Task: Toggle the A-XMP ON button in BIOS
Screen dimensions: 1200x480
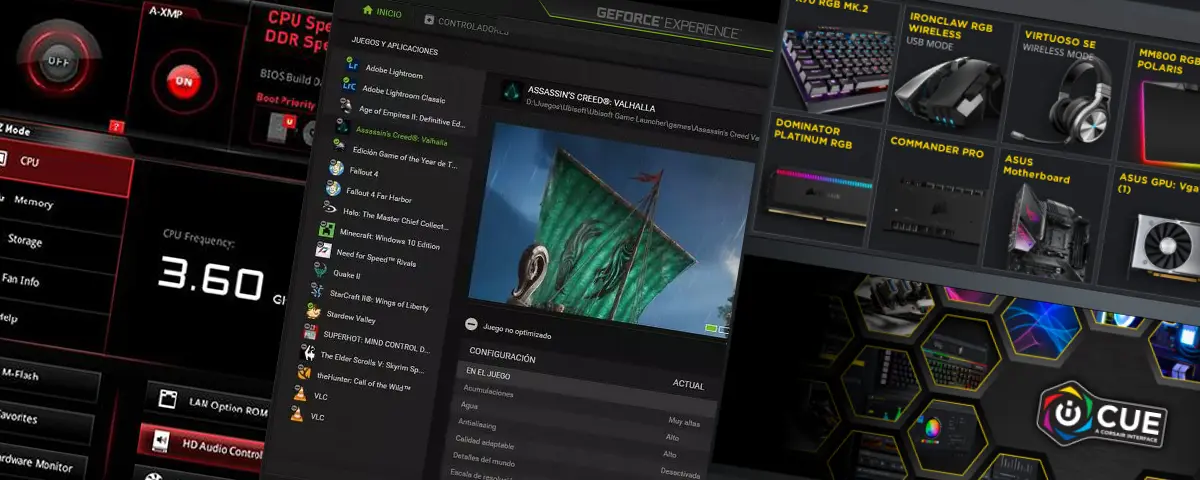Action: point(183,80)
